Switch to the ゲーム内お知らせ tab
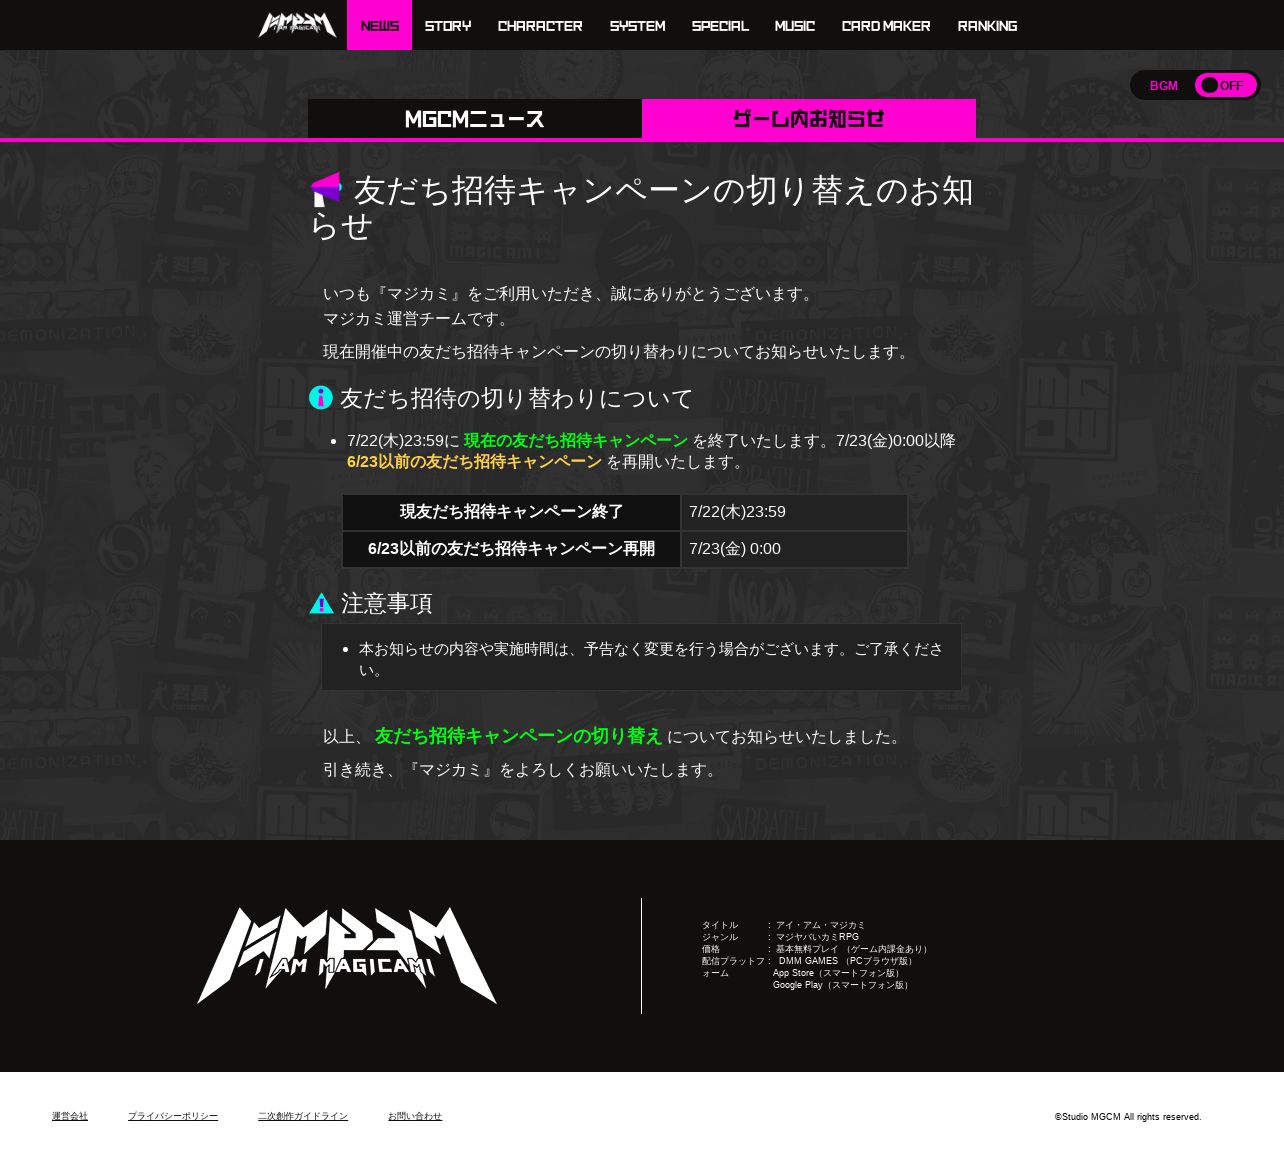Screen dimensions: 1284x1161 click(809, 119)
